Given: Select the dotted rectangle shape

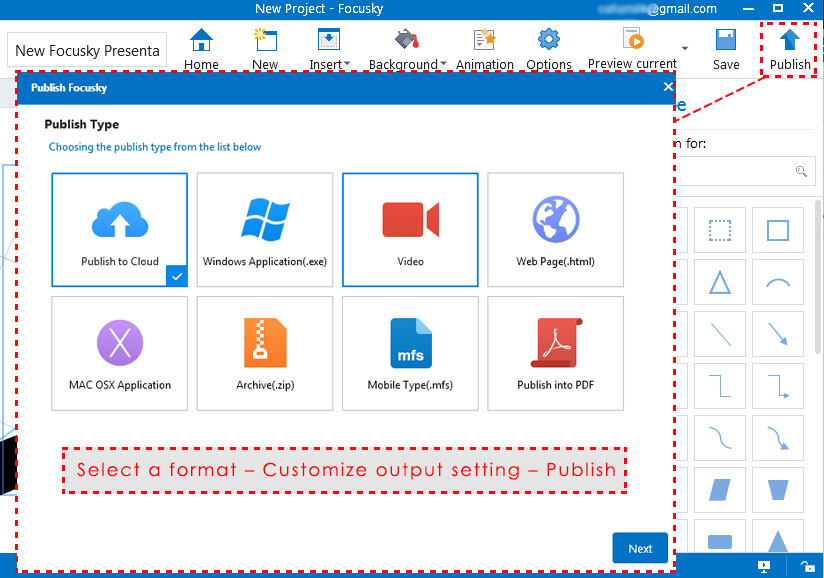Looking at the screenshot, I should (720, 230).
